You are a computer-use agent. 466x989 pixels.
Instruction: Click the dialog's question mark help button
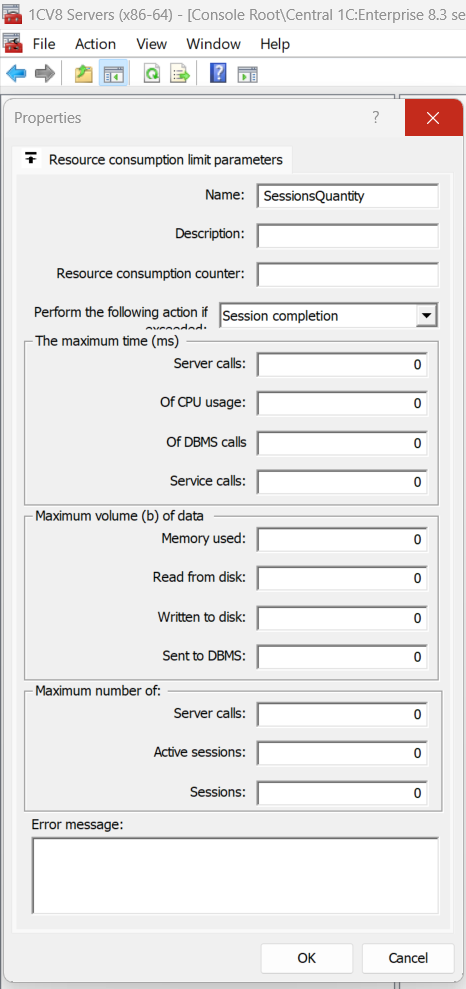[375, 117]
